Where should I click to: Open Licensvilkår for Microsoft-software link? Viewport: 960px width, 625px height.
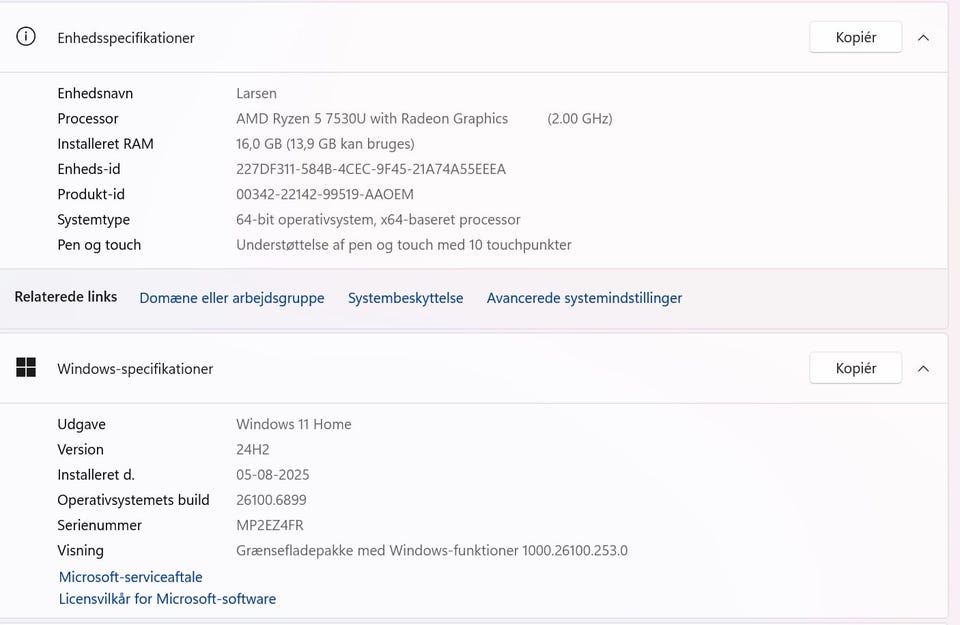167,599
